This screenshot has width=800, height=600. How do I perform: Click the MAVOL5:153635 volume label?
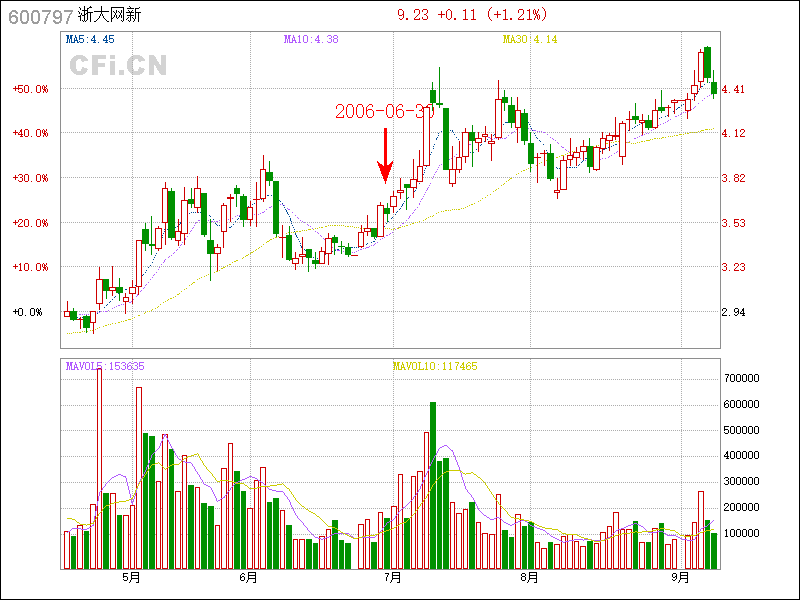click(x=105, y=366)
